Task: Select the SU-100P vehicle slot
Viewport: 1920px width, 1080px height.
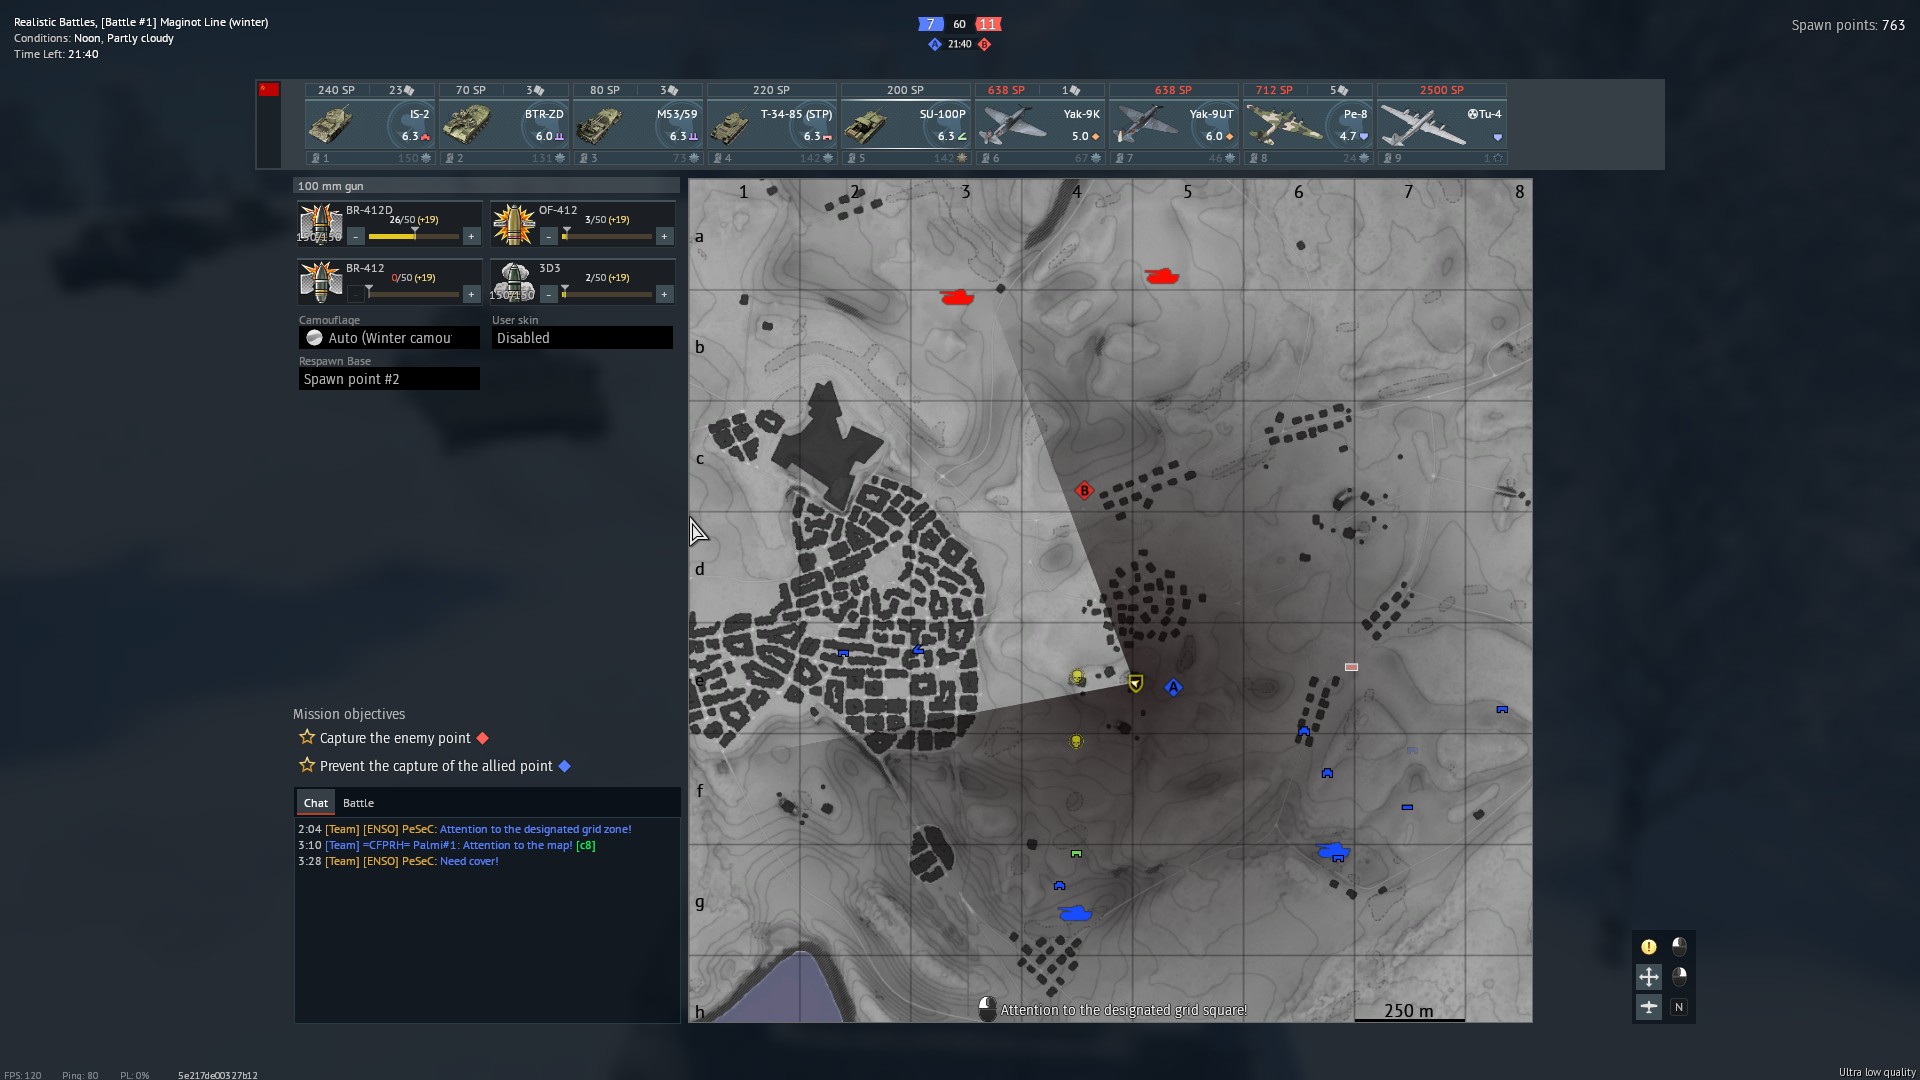Action: coord(906,124)
